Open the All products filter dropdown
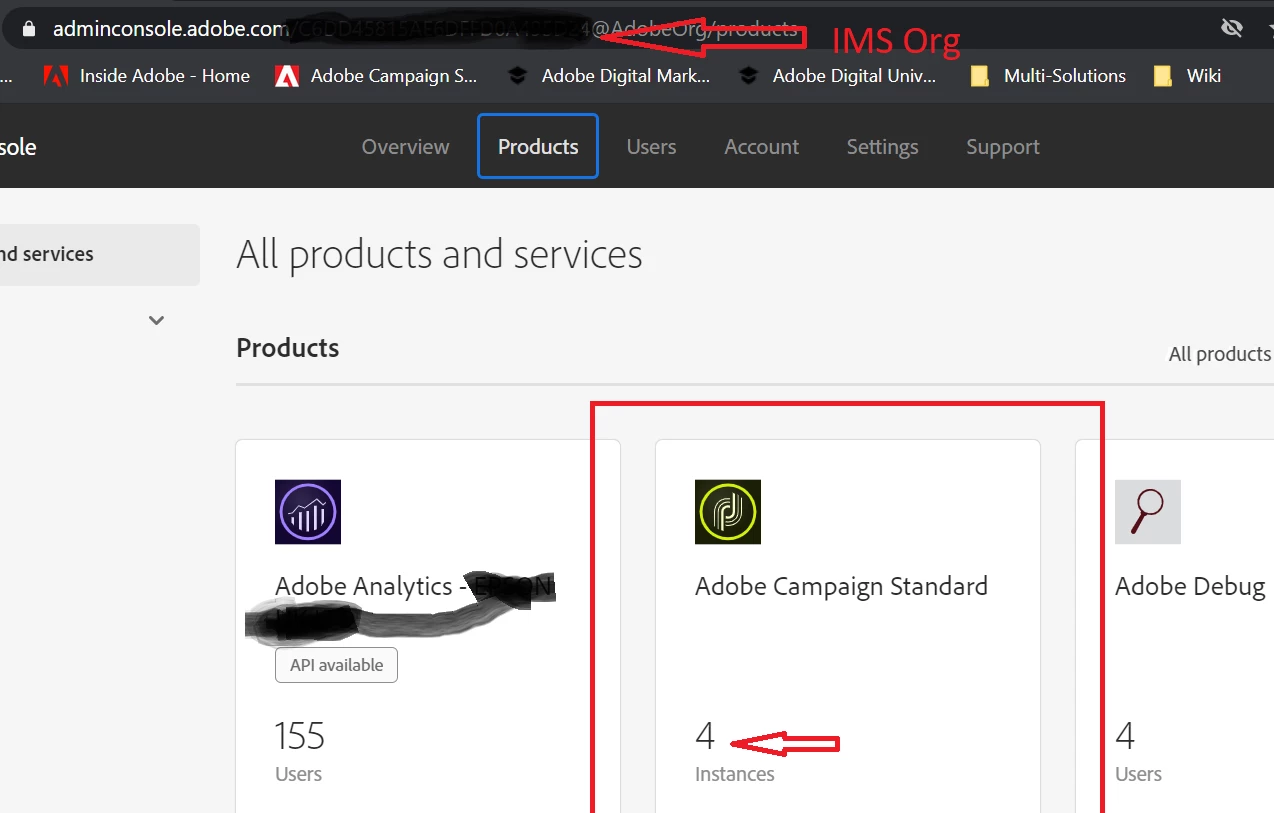The width and height of the screenshot is (1274, 813). 1220,354
